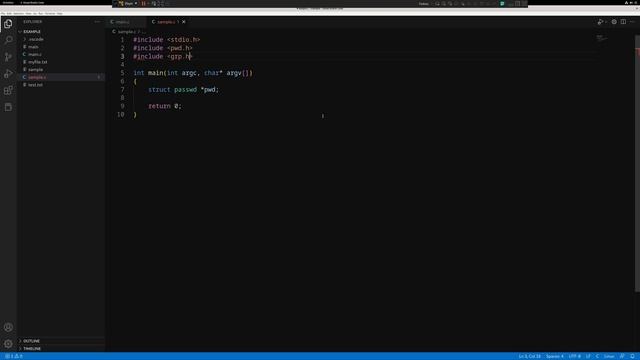
Task: Click on "#include <pwd.h>" code line
Action: click(x=163, y=48)
